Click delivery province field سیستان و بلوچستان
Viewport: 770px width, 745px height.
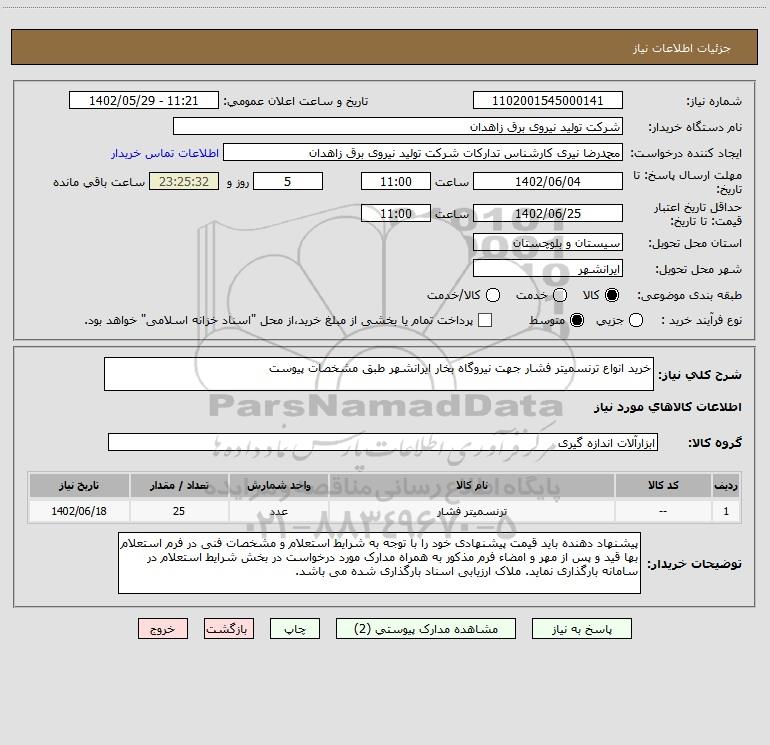548,243
